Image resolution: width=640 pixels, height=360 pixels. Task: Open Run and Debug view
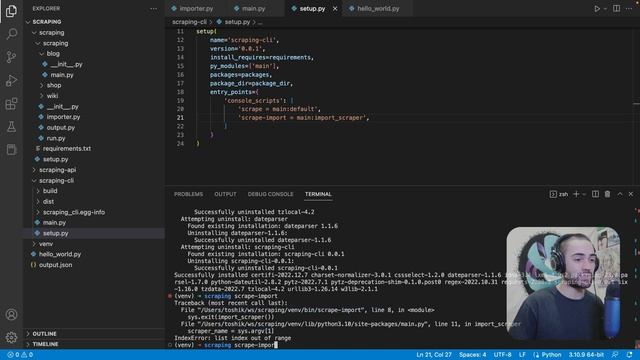pos(11,80)
